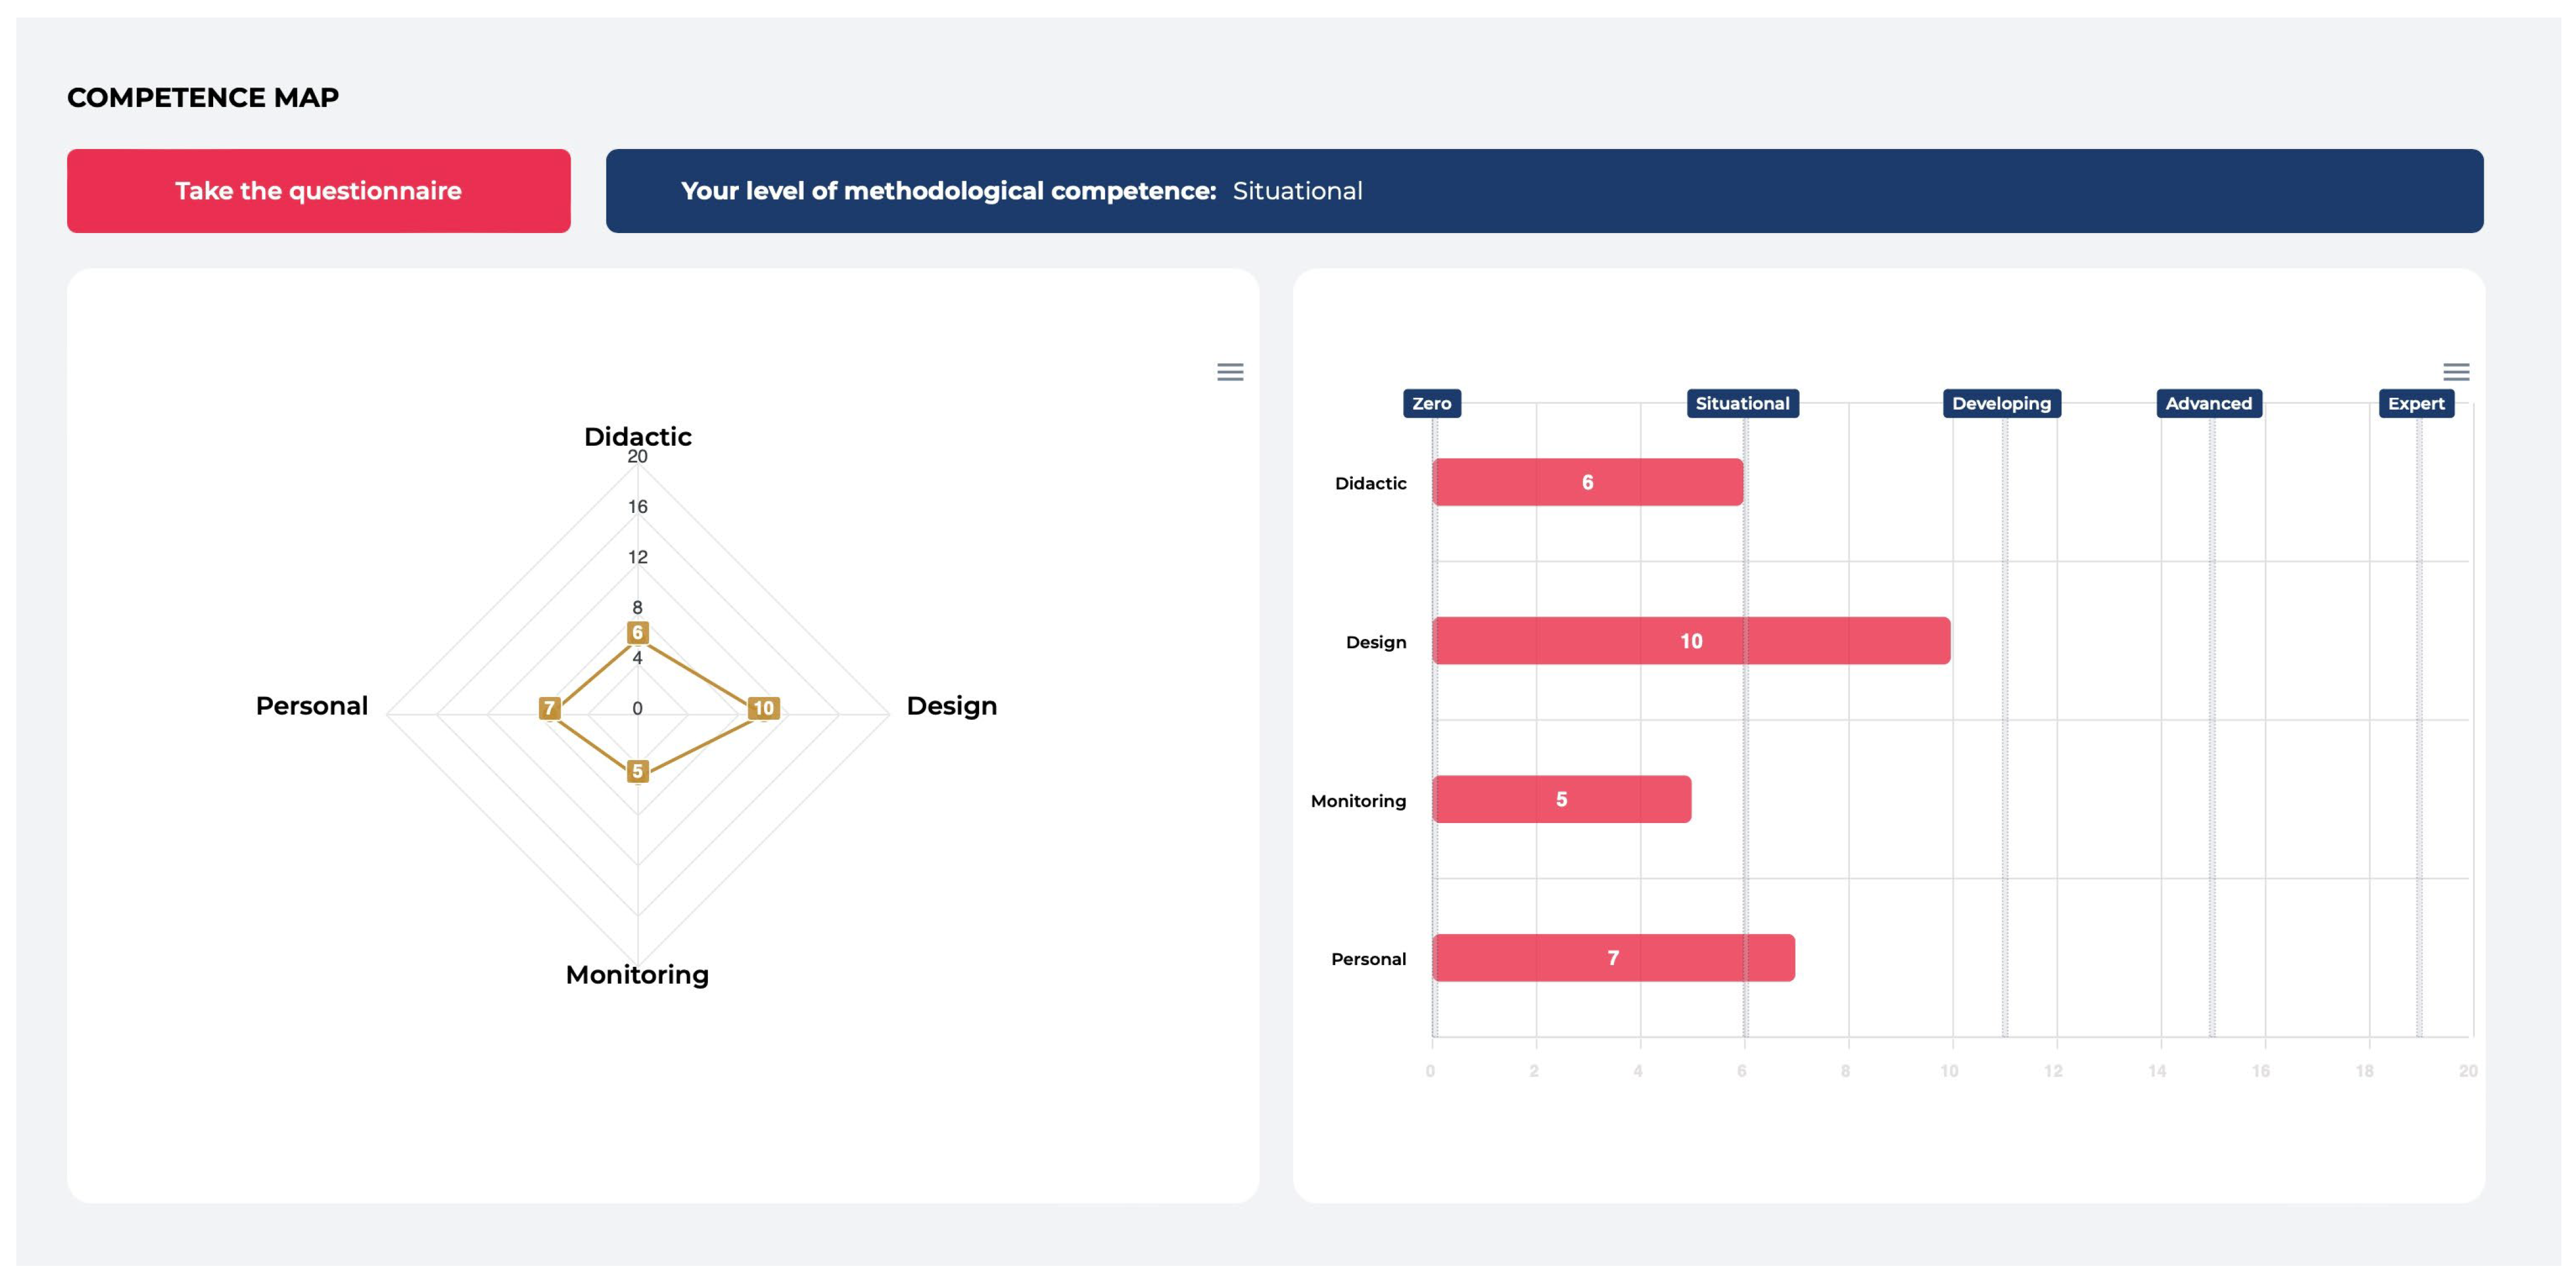Image resolution: width=2576 pixels, height=1284 pixels.
Task: Select the Personal marker labeled 7 on radar
Action: (x=549, y=708)
